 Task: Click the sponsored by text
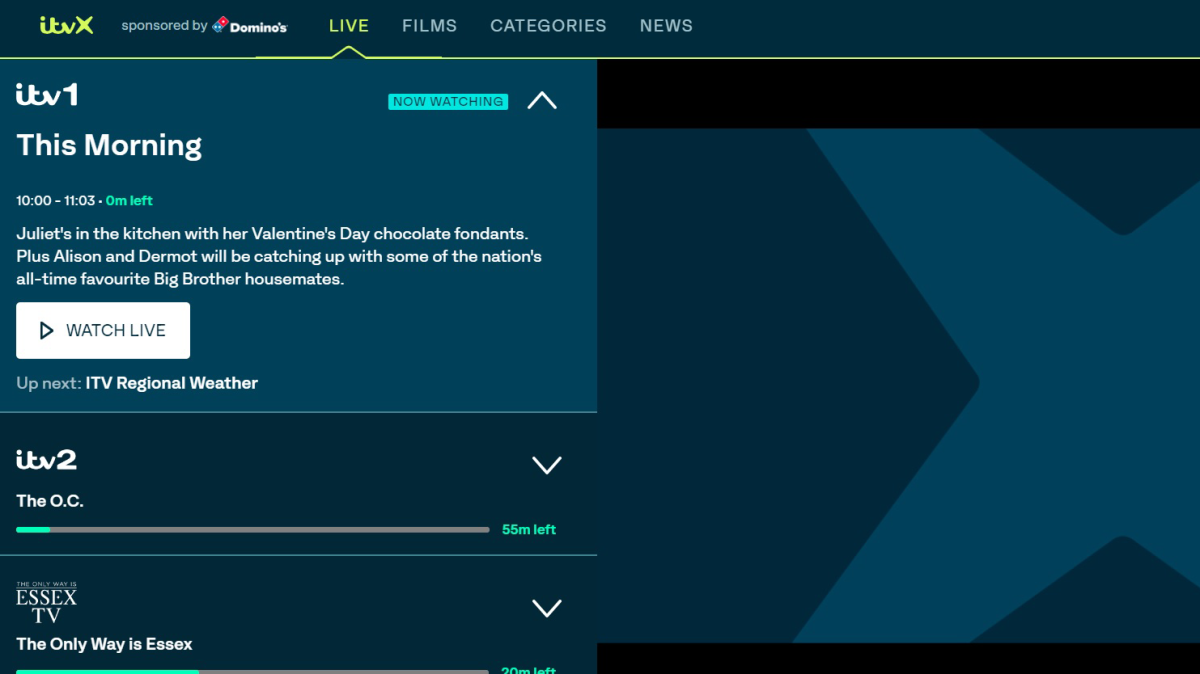[x=164, y=26]
